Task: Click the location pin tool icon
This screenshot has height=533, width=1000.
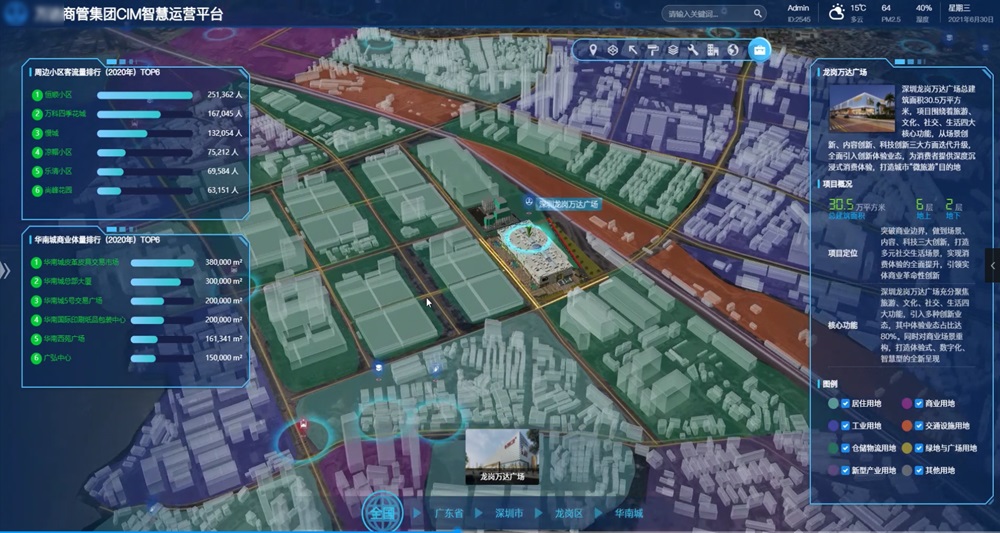Action: tap(592, 50)
